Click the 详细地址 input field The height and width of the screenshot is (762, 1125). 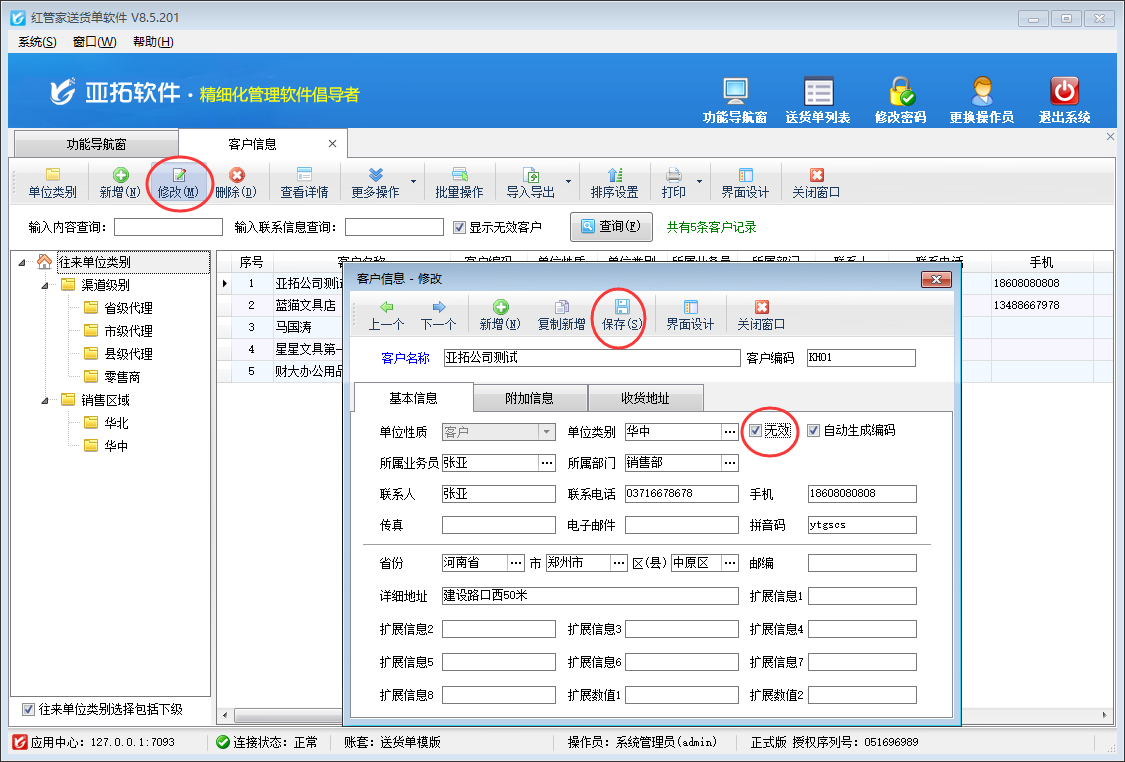point(588,596)
